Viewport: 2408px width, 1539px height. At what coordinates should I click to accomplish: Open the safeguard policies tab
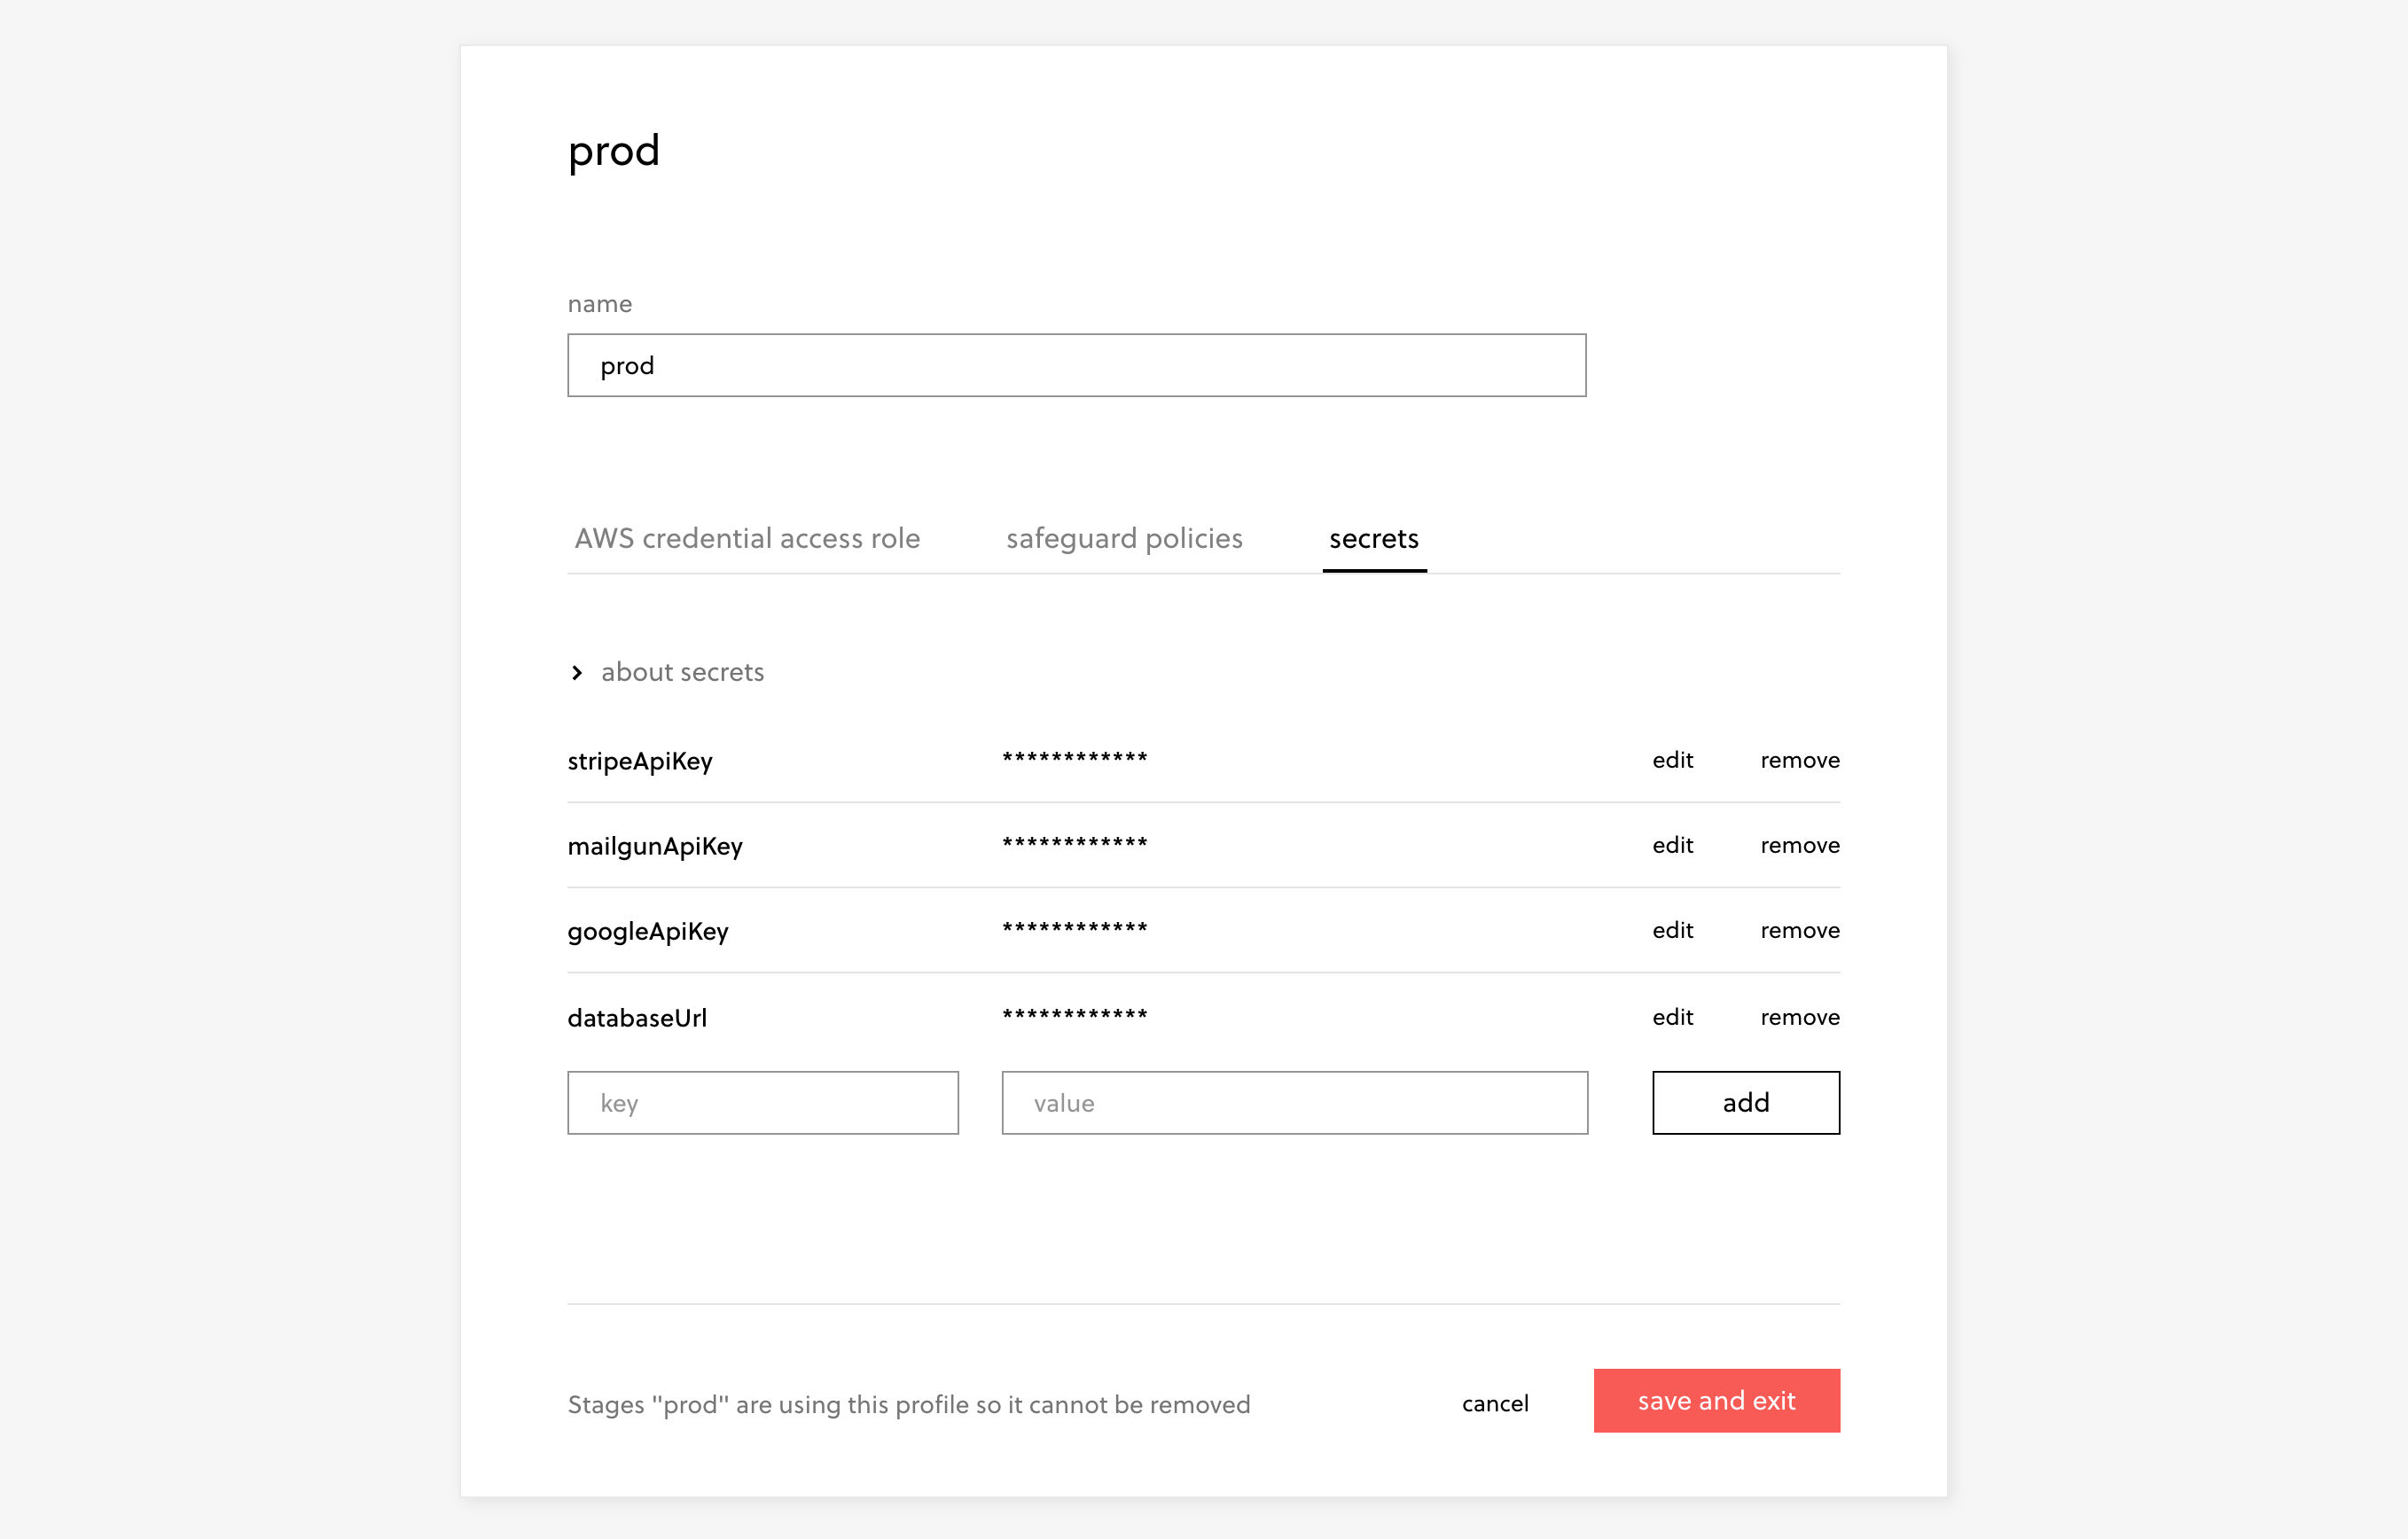[1124, 538]
